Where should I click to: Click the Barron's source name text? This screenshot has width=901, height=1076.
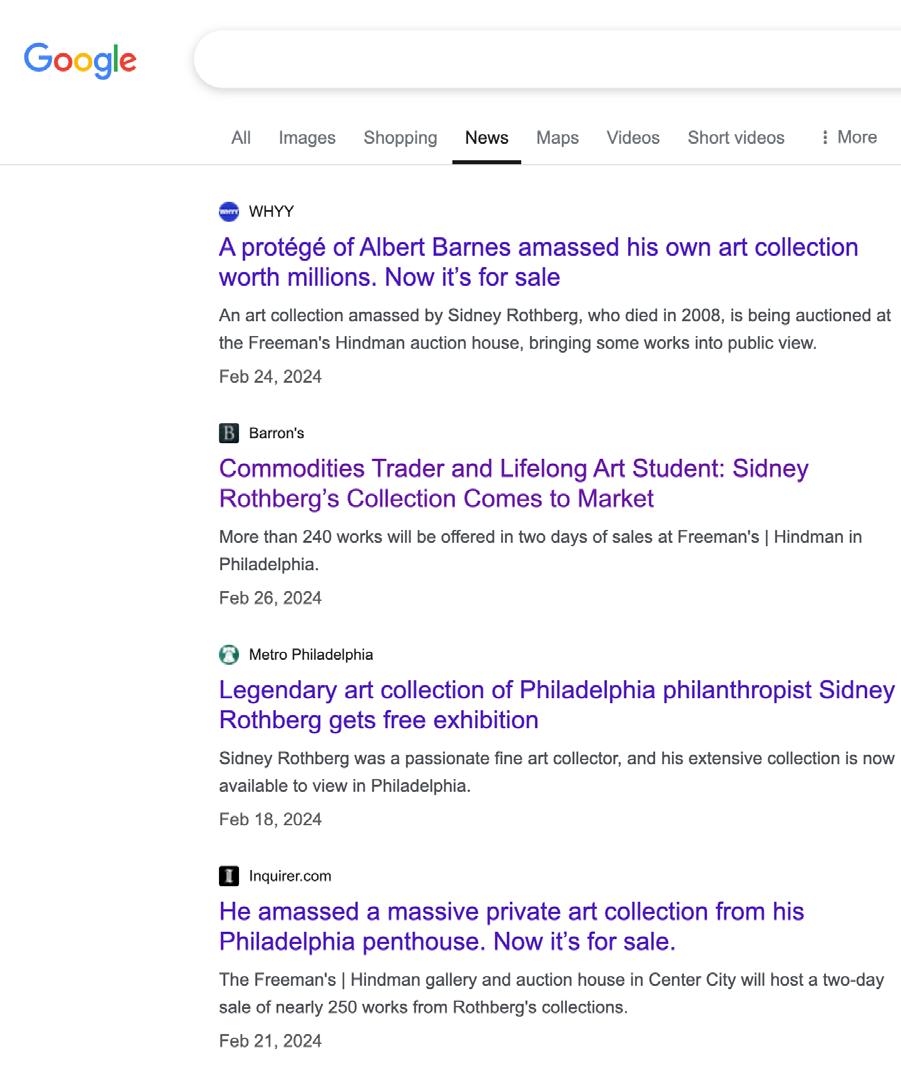(276, 433)
